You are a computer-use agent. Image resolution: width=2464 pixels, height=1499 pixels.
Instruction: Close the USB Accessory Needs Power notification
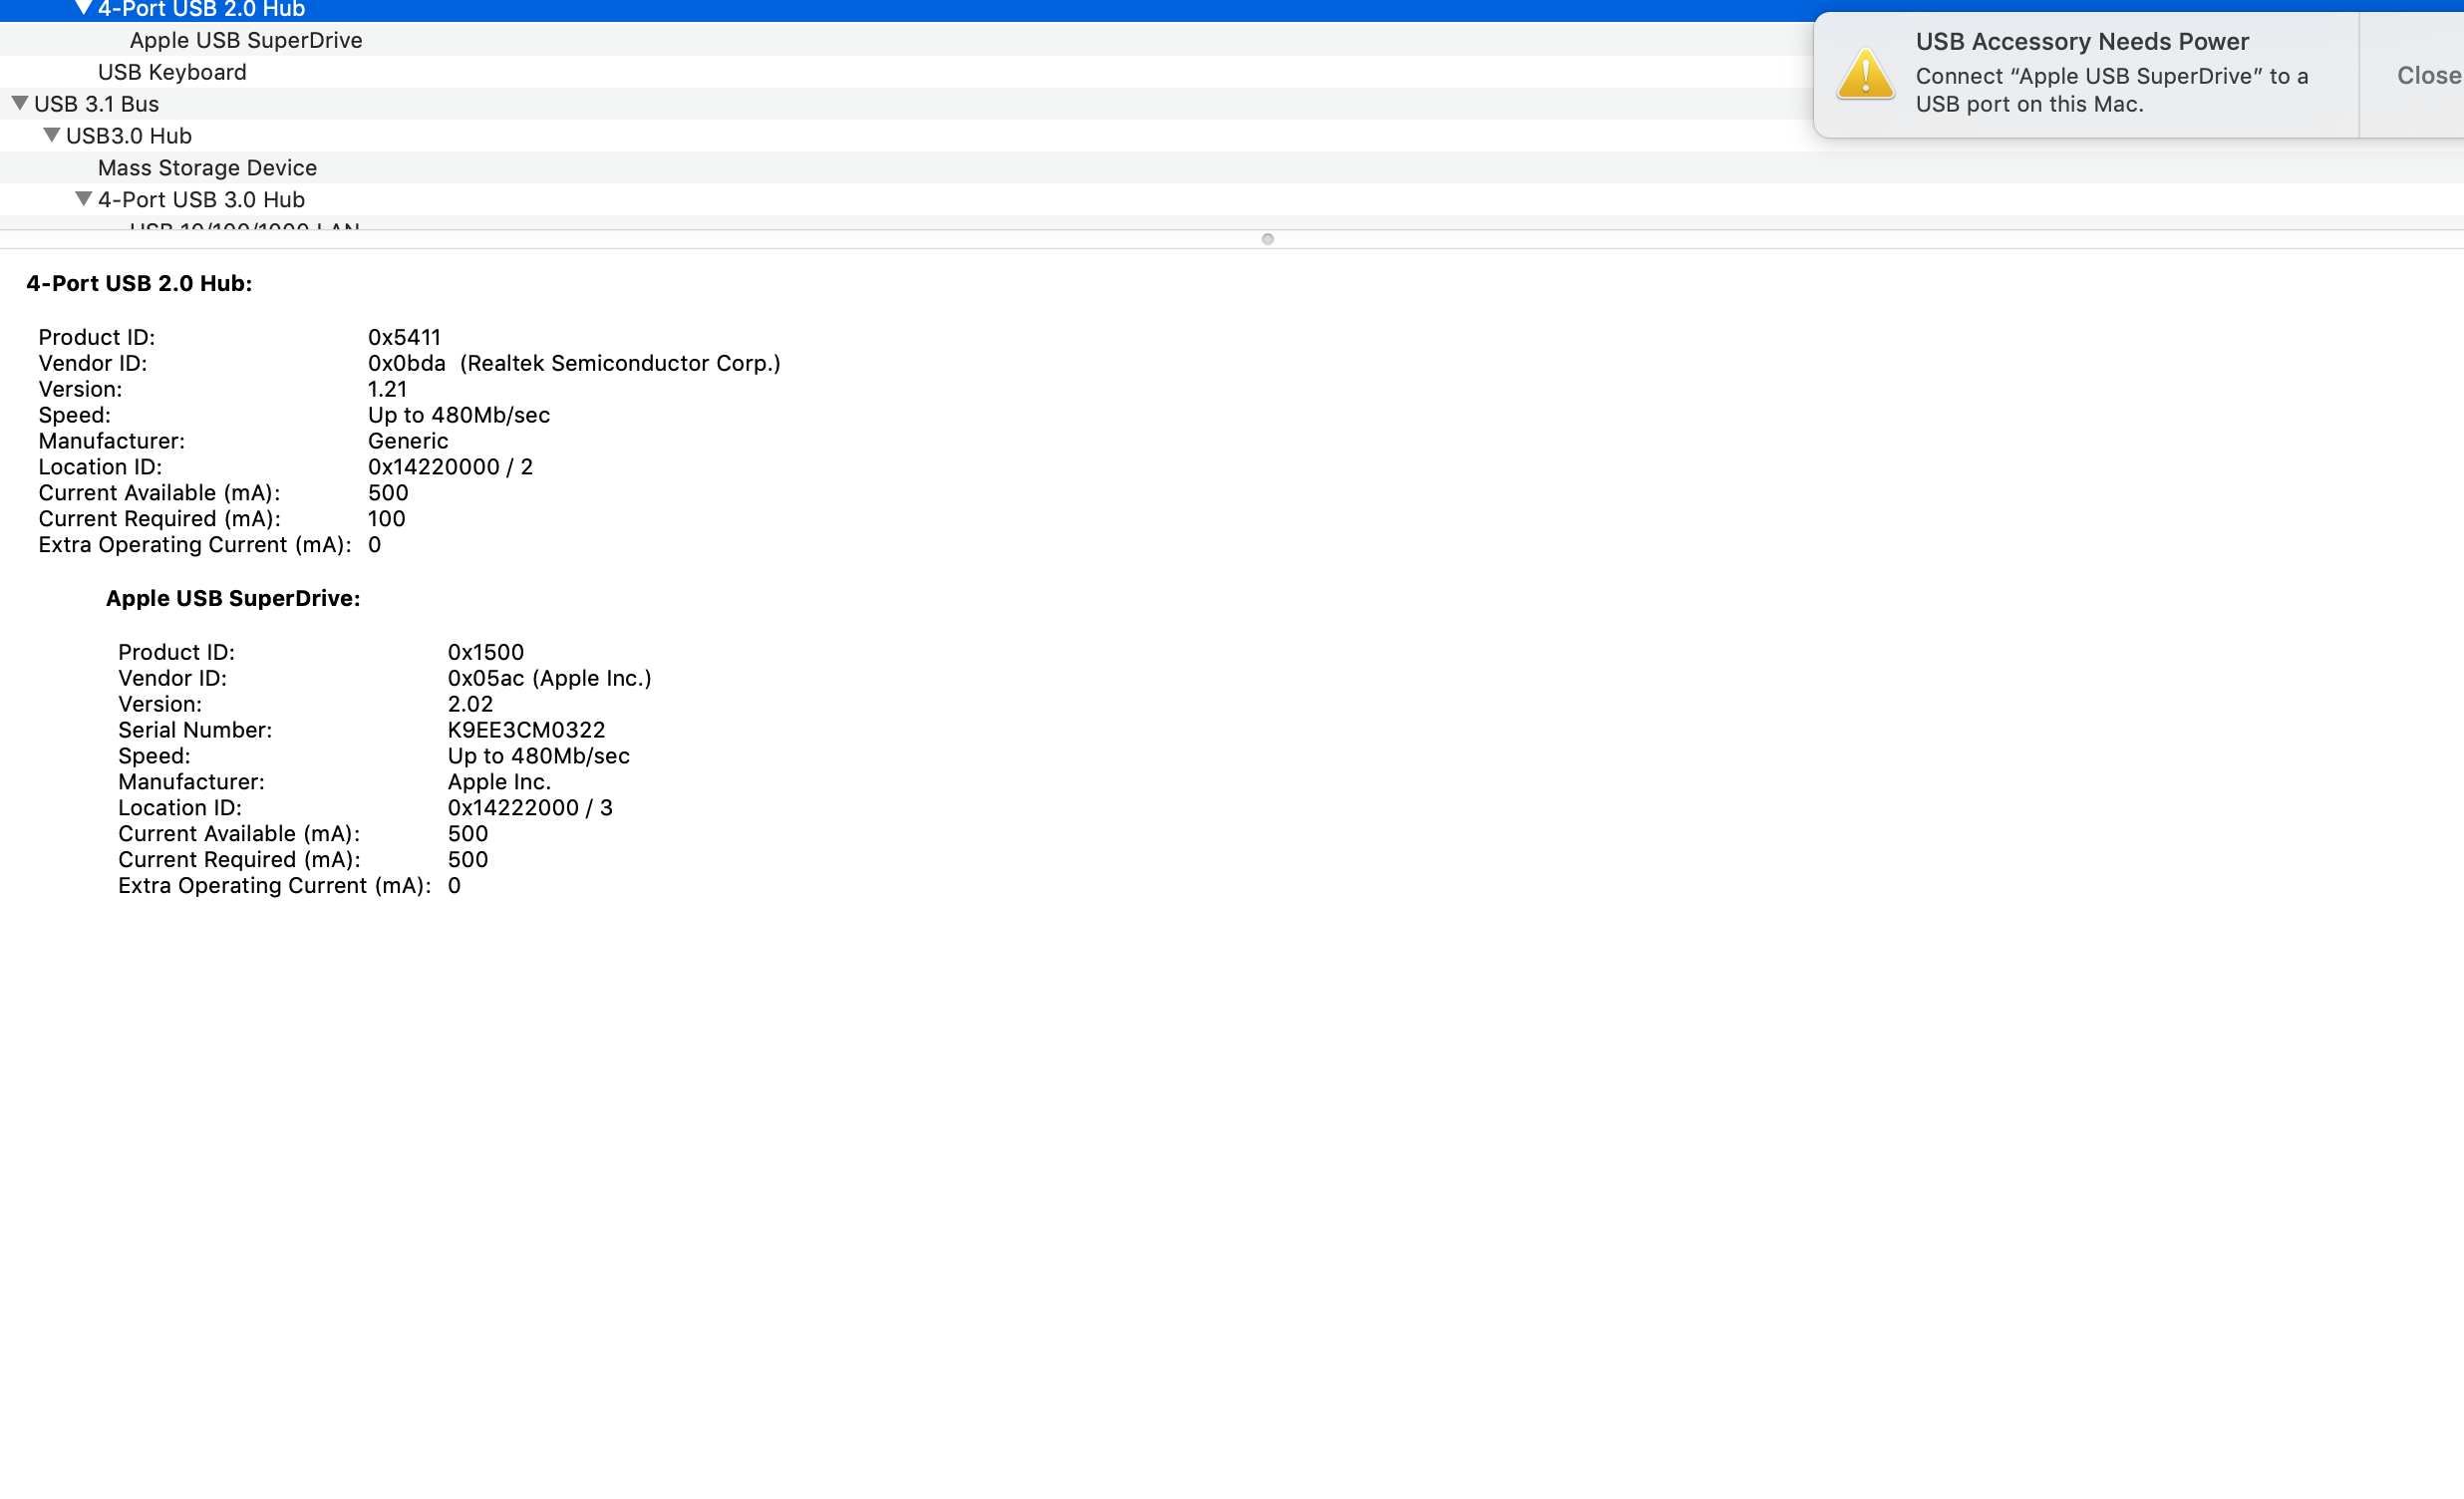[2427, 76]
